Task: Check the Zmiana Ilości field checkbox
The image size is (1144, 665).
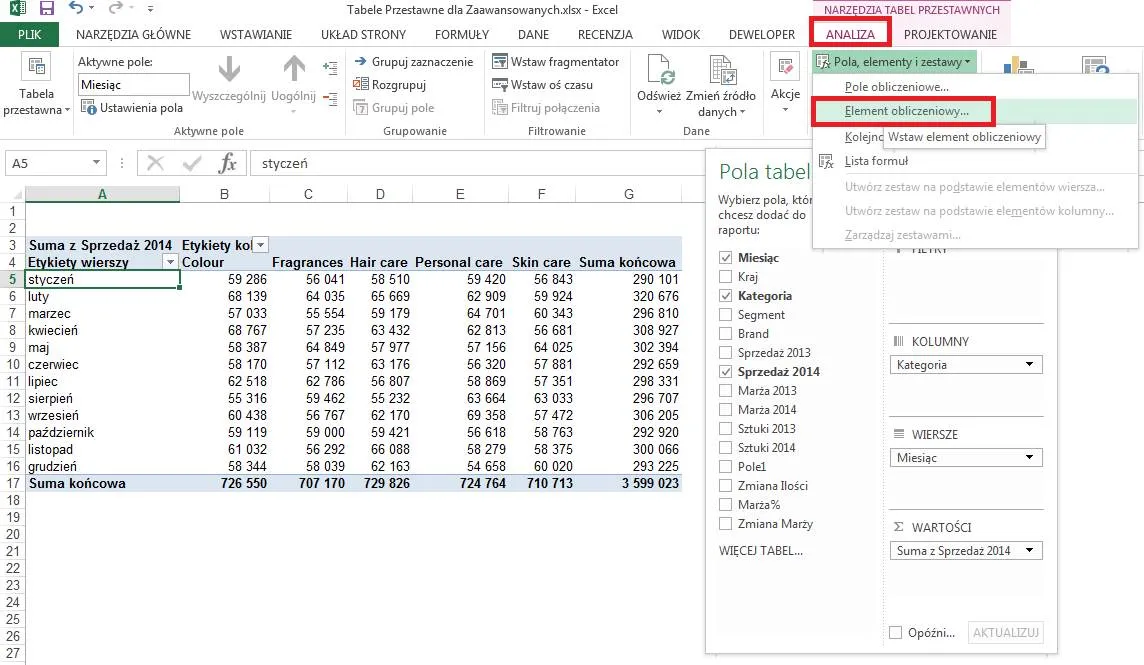Action: [725, 485]
